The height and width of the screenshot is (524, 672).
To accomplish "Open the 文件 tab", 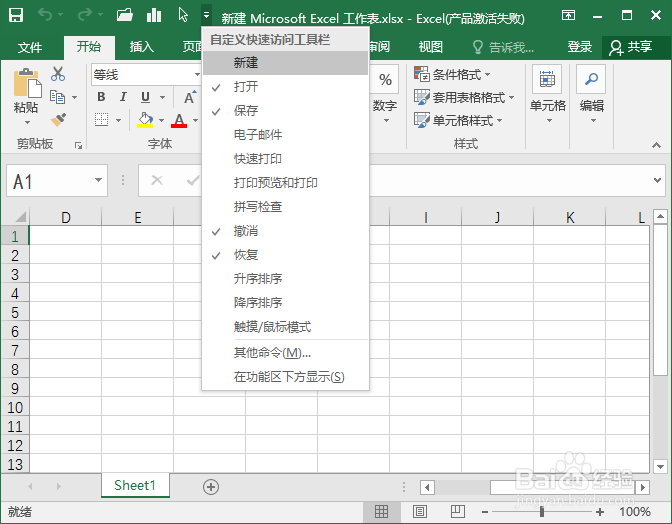I will click(x=30, y=47).
